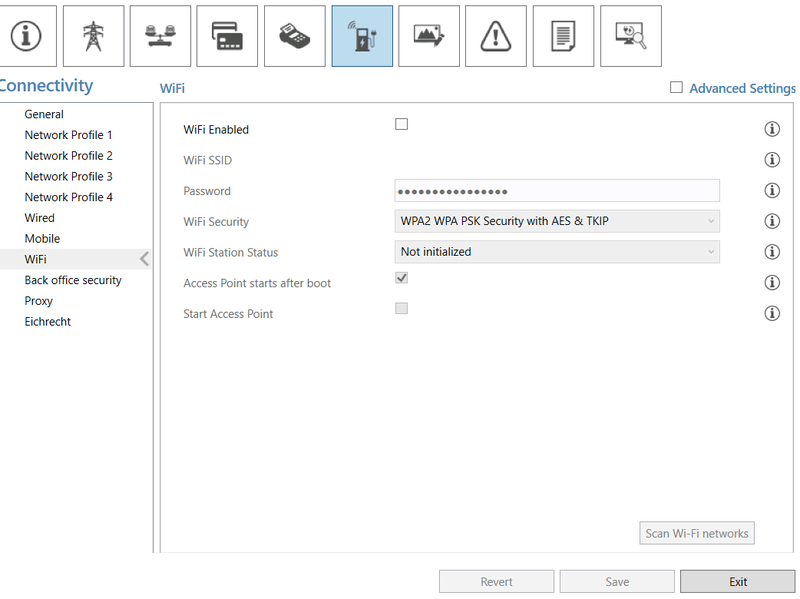This screenshot has width=800, height=599.
Task: Open Back office security settings
Action: point(73,280)
